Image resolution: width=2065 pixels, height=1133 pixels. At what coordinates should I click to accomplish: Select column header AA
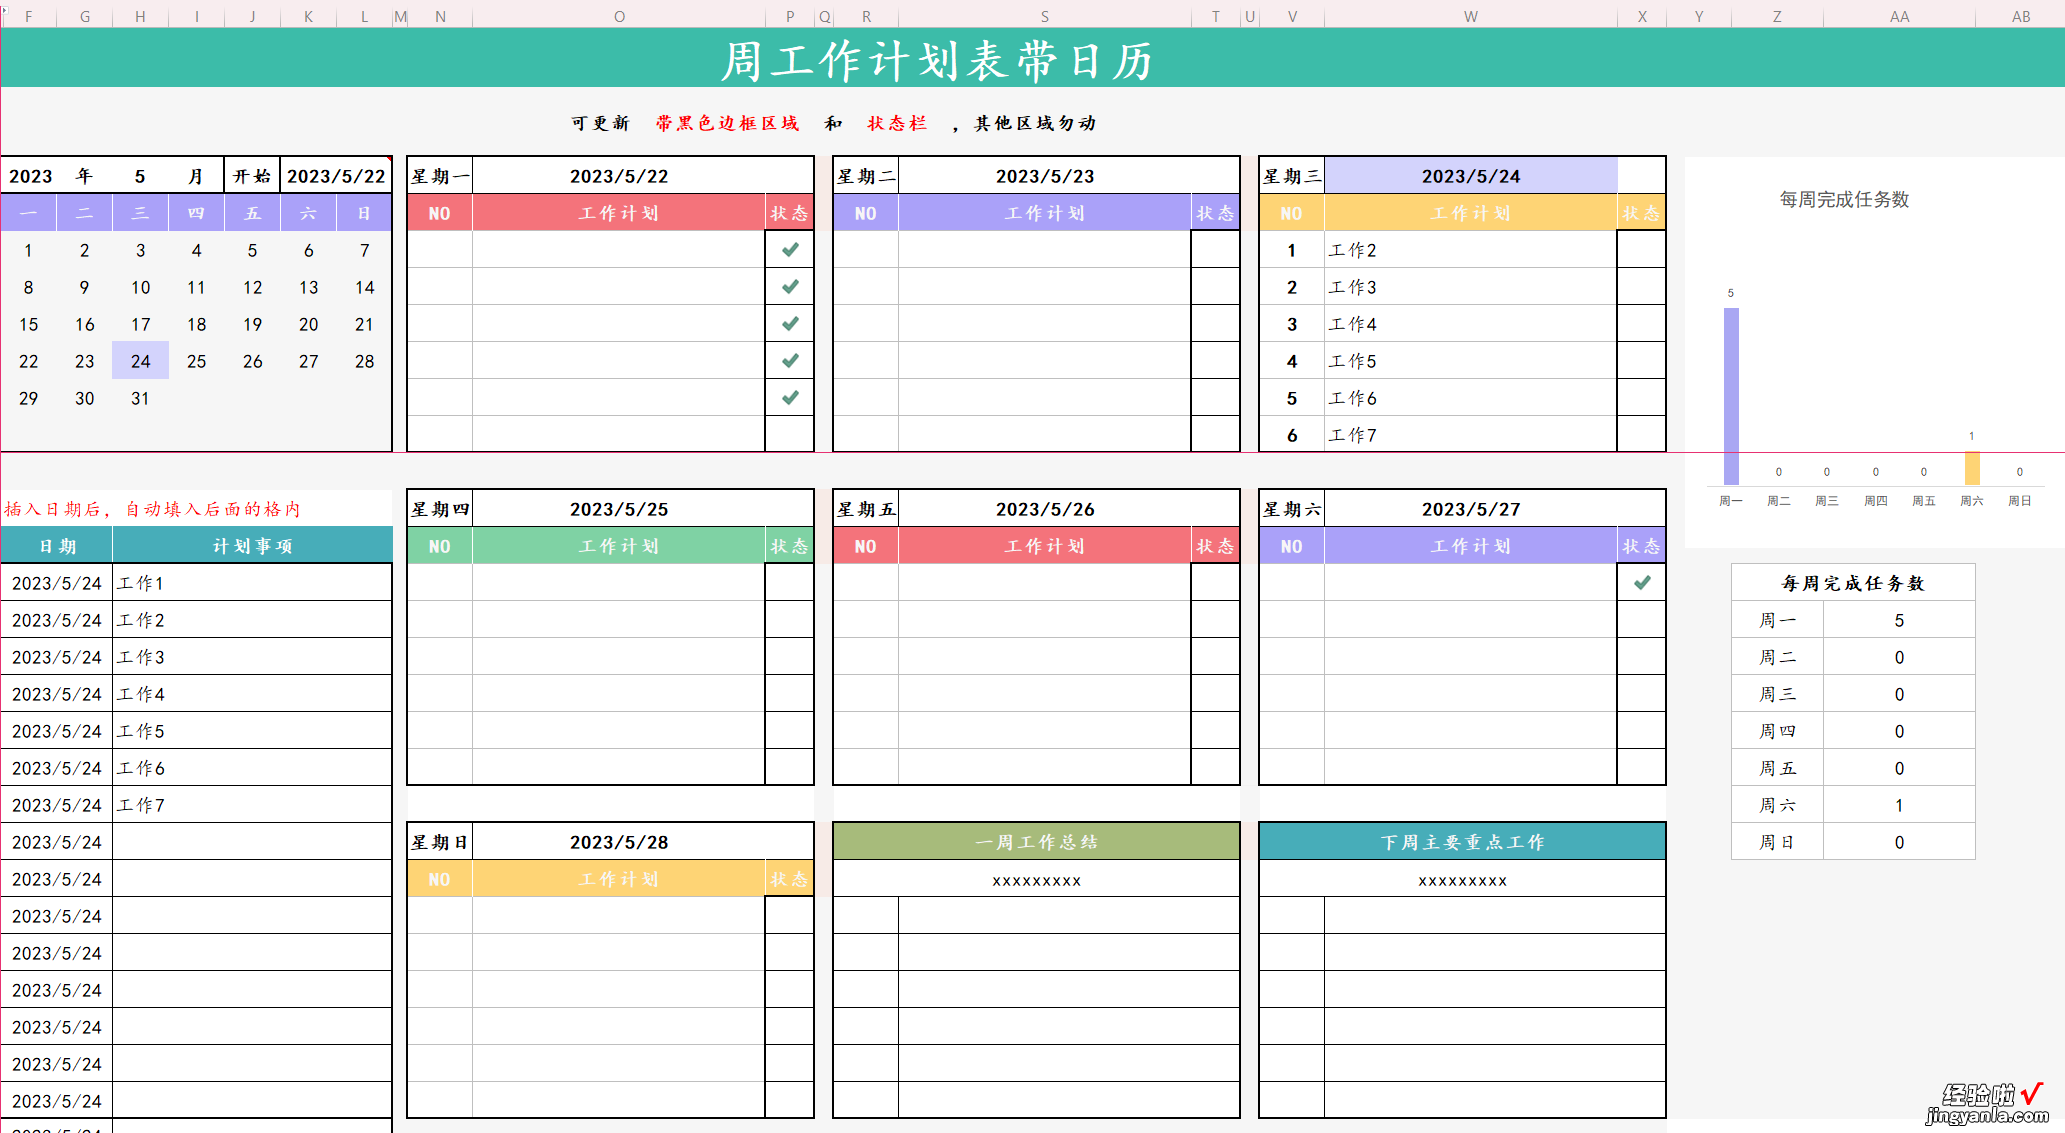pyautogui.click(x=1899, y=16)
